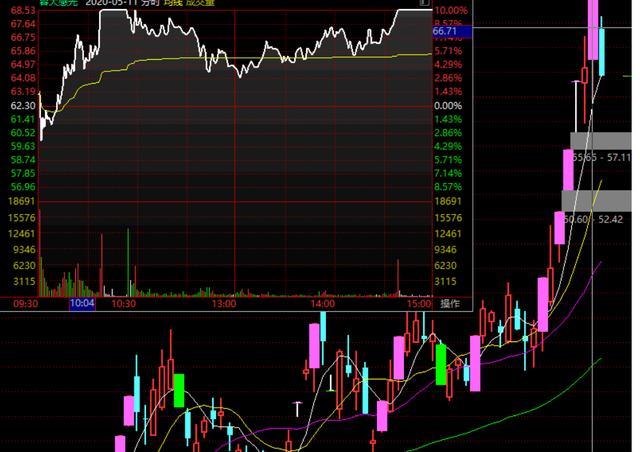Click the small window icon atop the intraday panel
This screenshot has height=452, width=640.
point(424,2)
